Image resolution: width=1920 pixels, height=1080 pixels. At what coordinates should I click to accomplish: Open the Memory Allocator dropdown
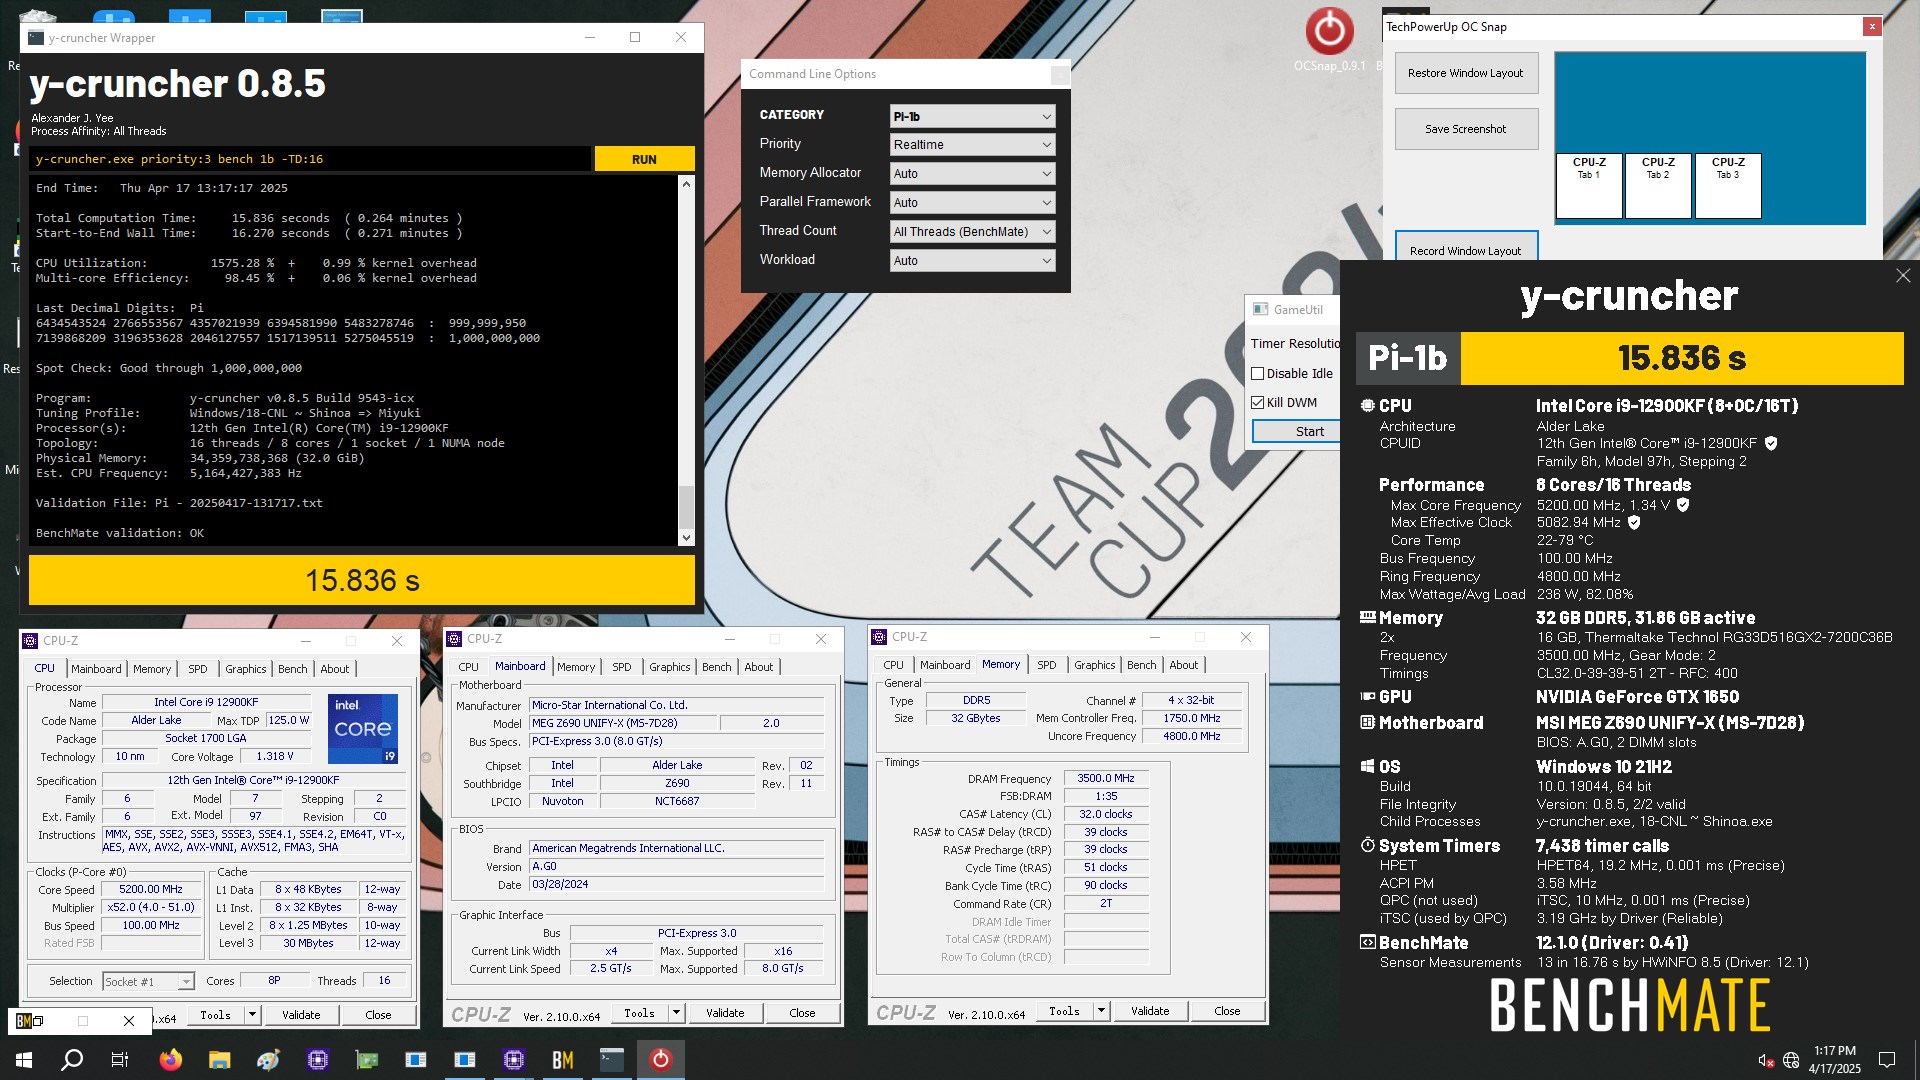coord(972,174)
